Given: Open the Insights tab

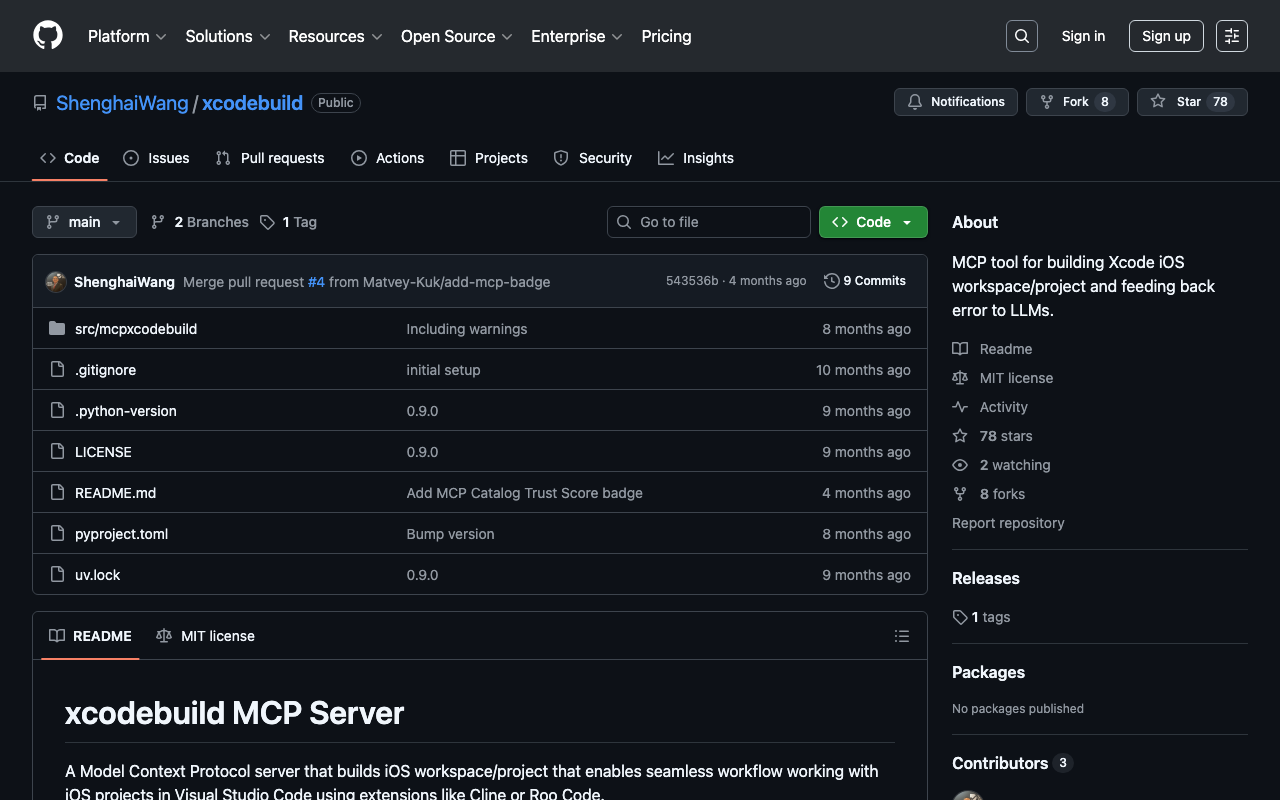Looking at the screenshot, I should click(696, 158).
